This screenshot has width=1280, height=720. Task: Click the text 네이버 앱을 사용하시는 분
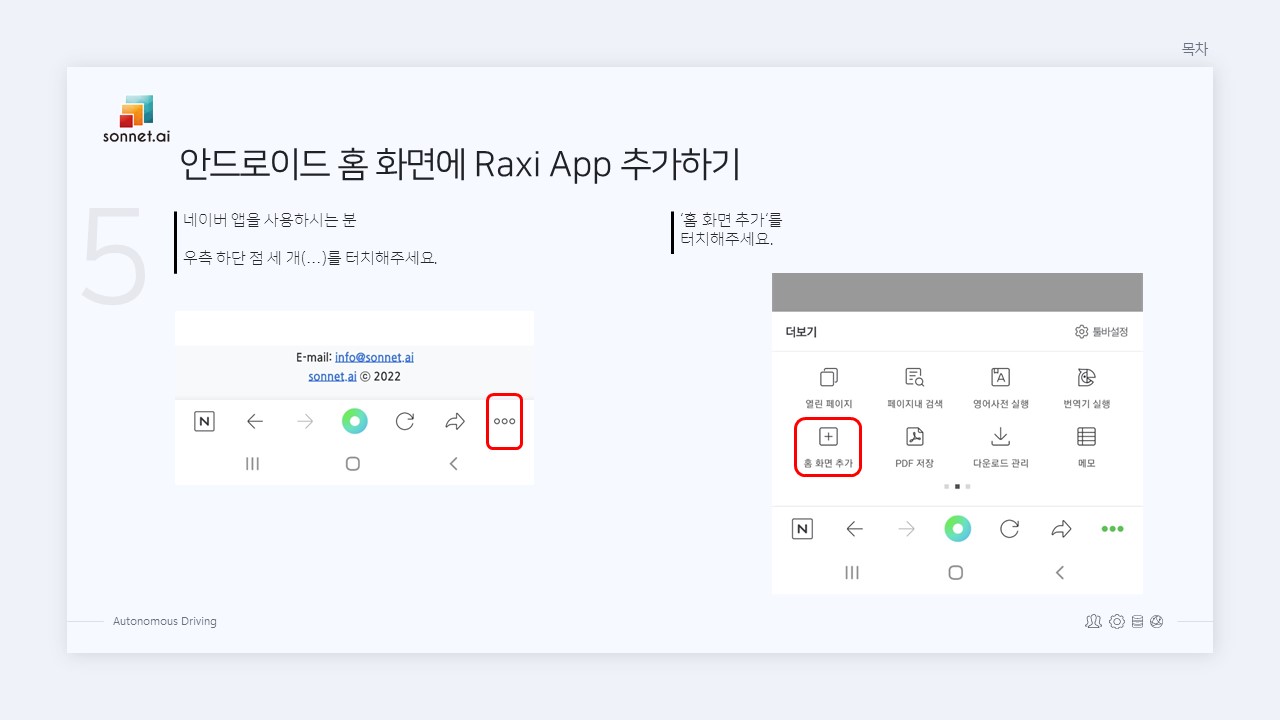[269, 221]
